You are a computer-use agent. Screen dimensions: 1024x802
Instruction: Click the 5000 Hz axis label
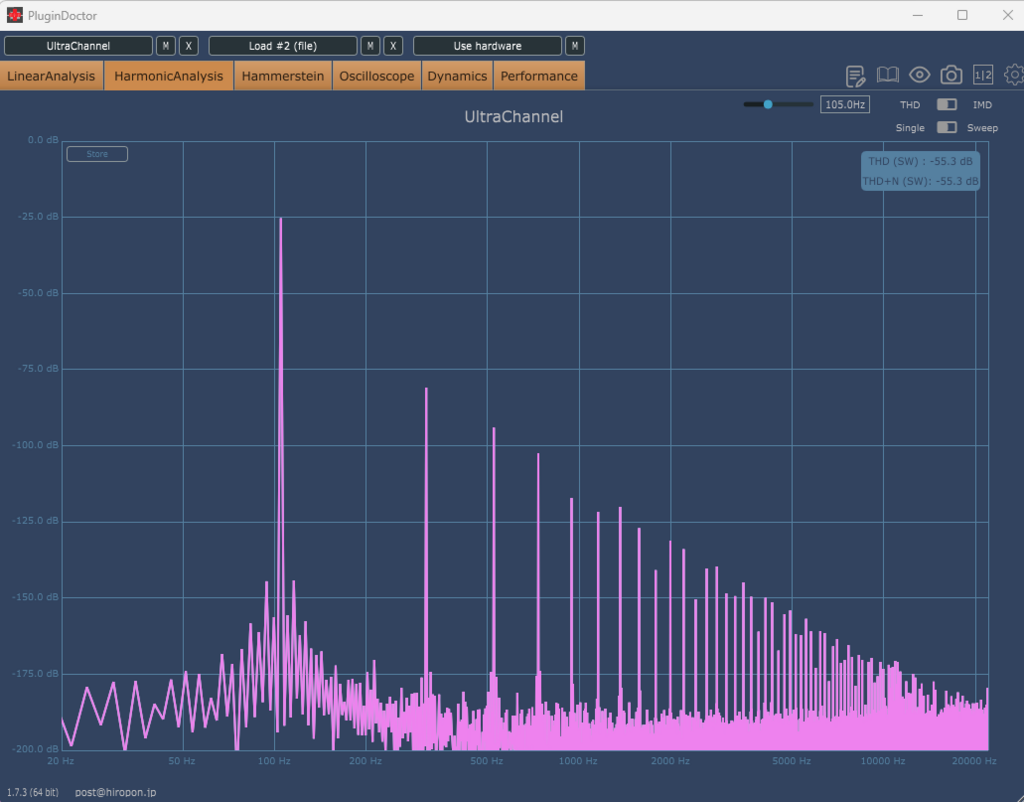click(x=791, y=761)
